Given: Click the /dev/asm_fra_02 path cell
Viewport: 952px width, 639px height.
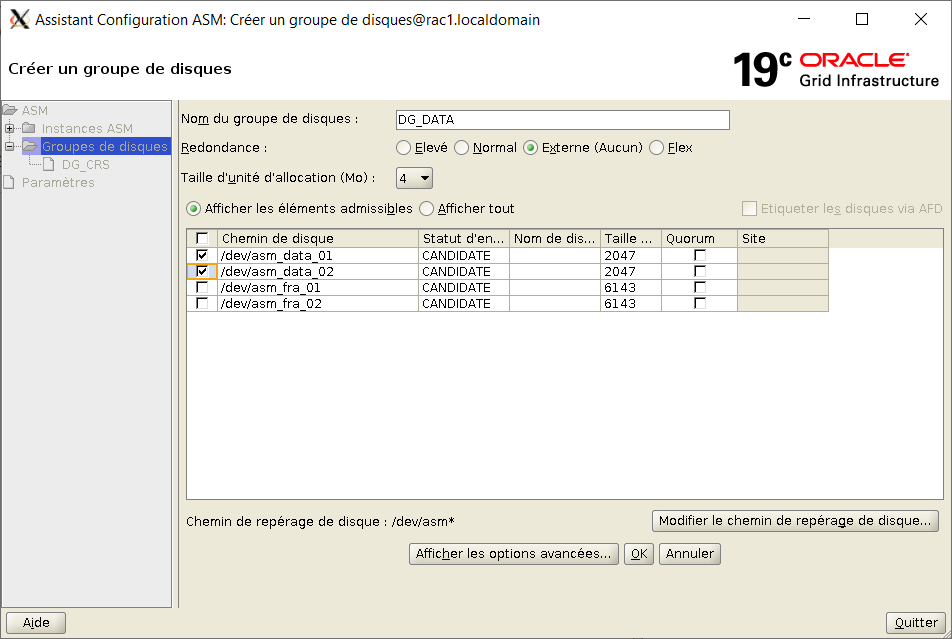Looking at the screenshot, I should pyautogui.click(x=318, y=303).
